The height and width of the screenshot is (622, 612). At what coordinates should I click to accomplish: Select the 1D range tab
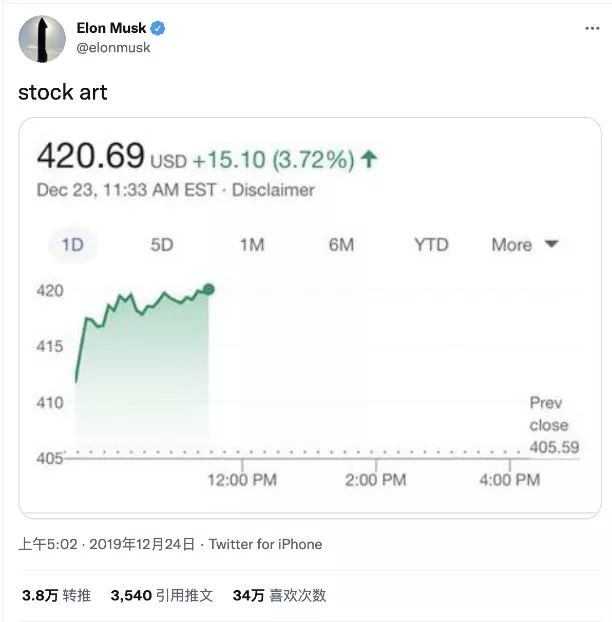point(72,245)
